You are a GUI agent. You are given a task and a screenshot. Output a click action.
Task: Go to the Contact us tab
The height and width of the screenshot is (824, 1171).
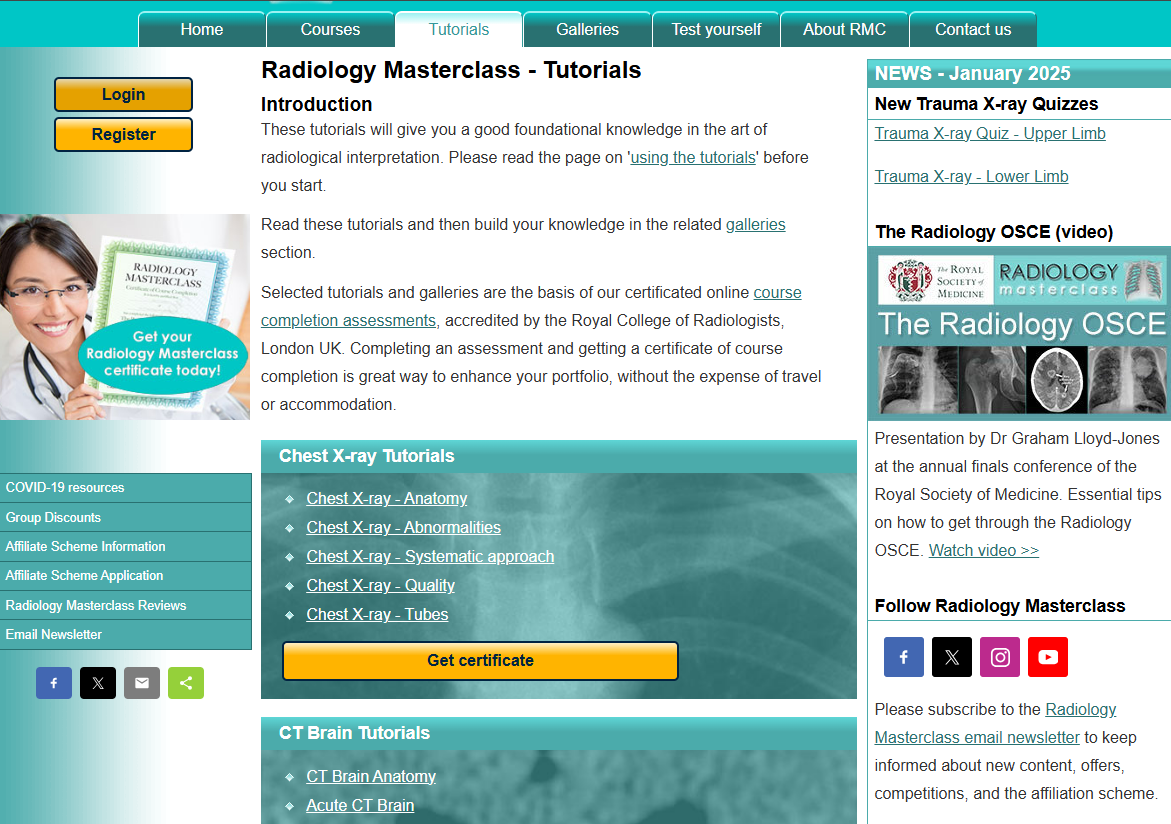[x=972, y=30]
